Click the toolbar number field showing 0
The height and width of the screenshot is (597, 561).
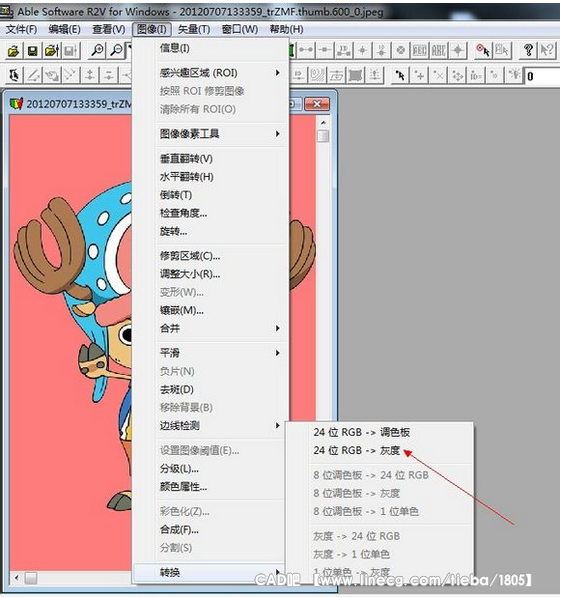click(542, 76)
